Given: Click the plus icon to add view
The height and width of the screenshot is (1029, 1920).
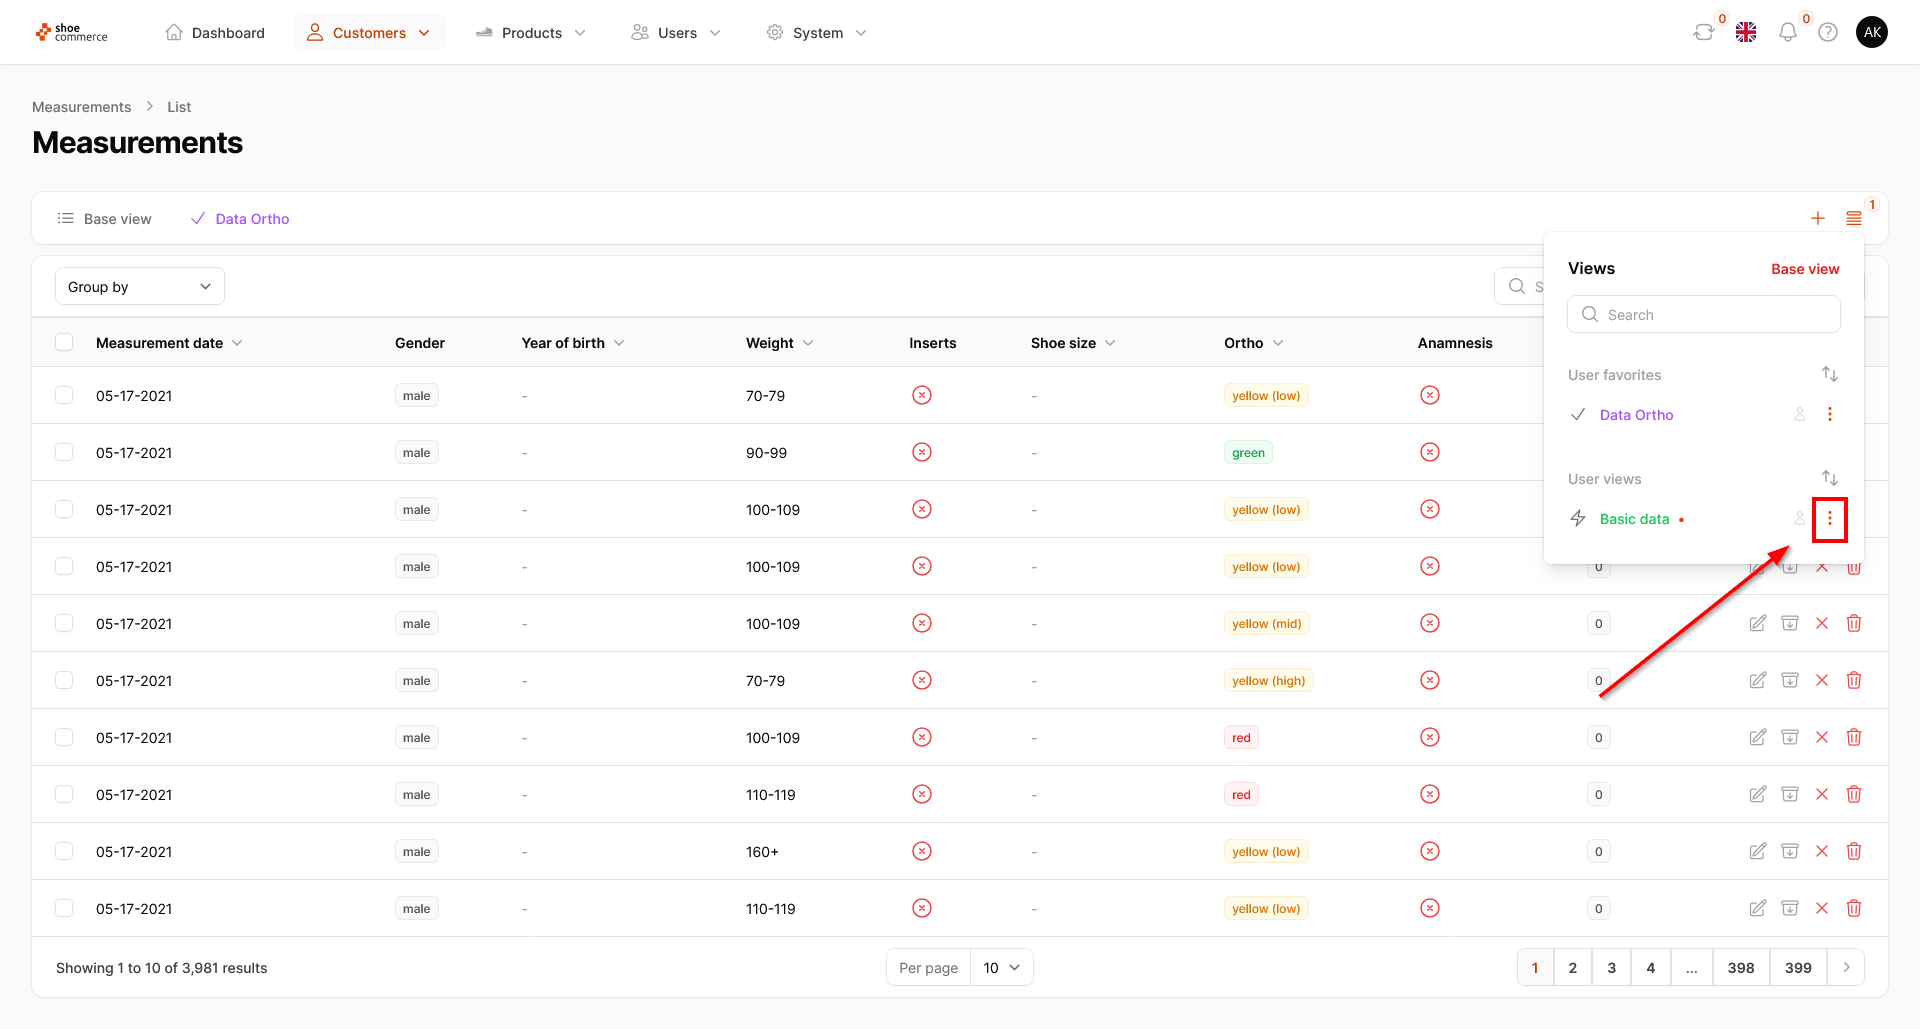Looking at the screenshot, I should point(1817,219).
